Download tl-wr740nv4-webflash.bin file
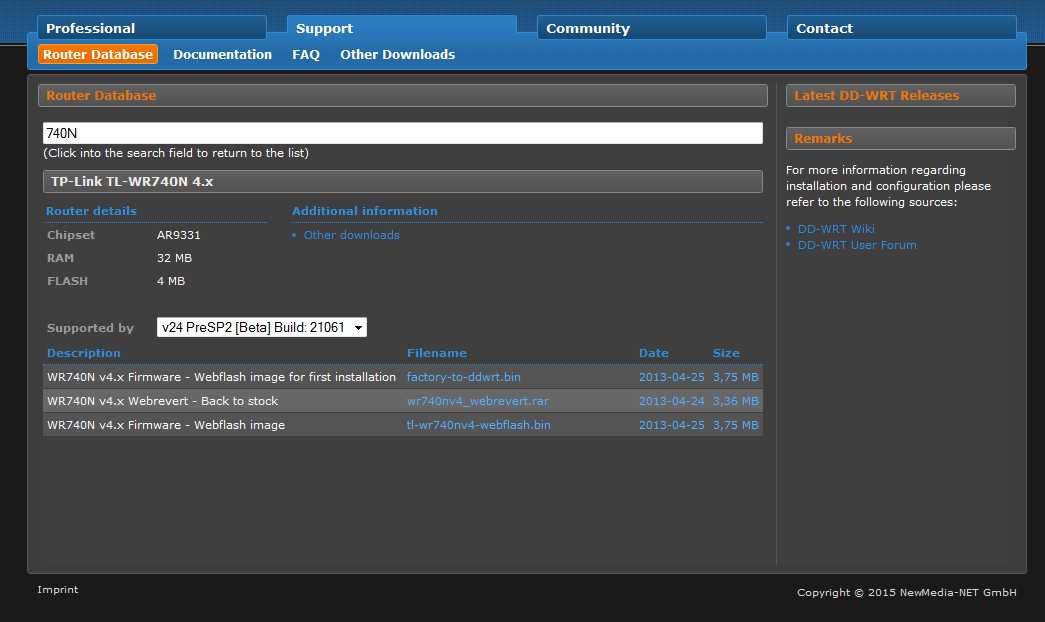The height and width of the screenshot is (622, 1045). coord(479,425)
